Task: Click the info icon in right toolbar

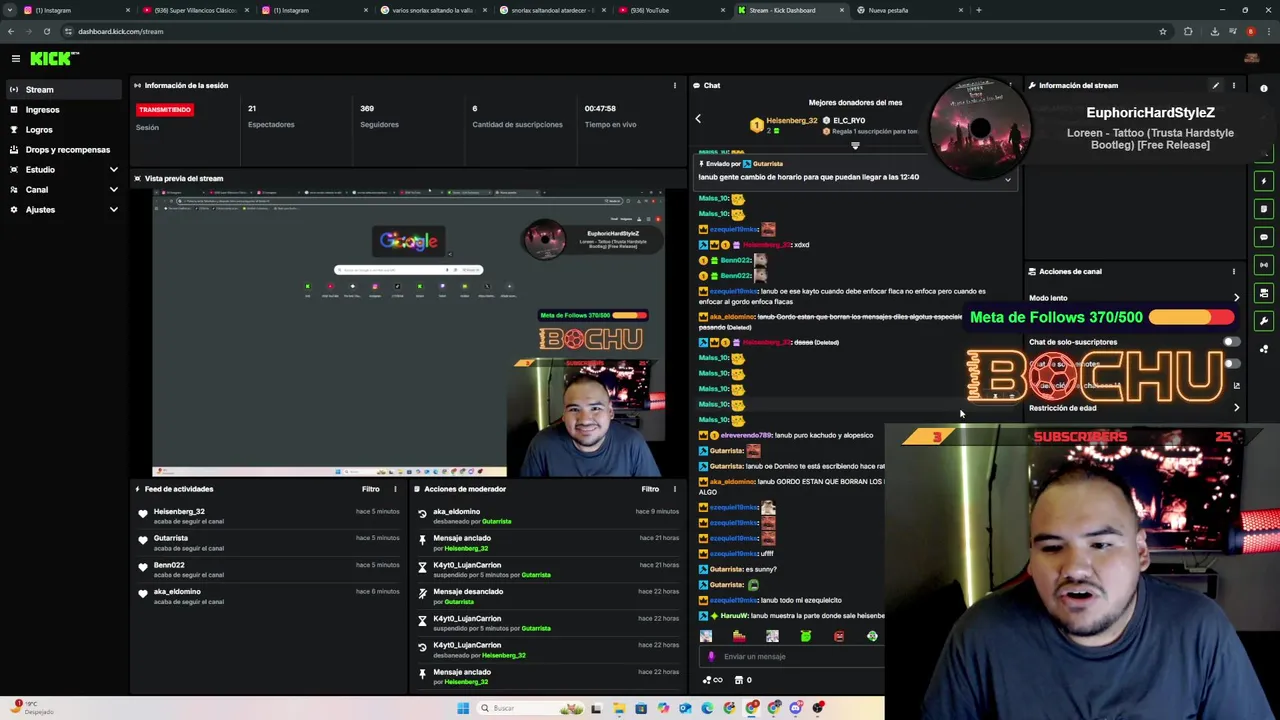Action: 1264,89
